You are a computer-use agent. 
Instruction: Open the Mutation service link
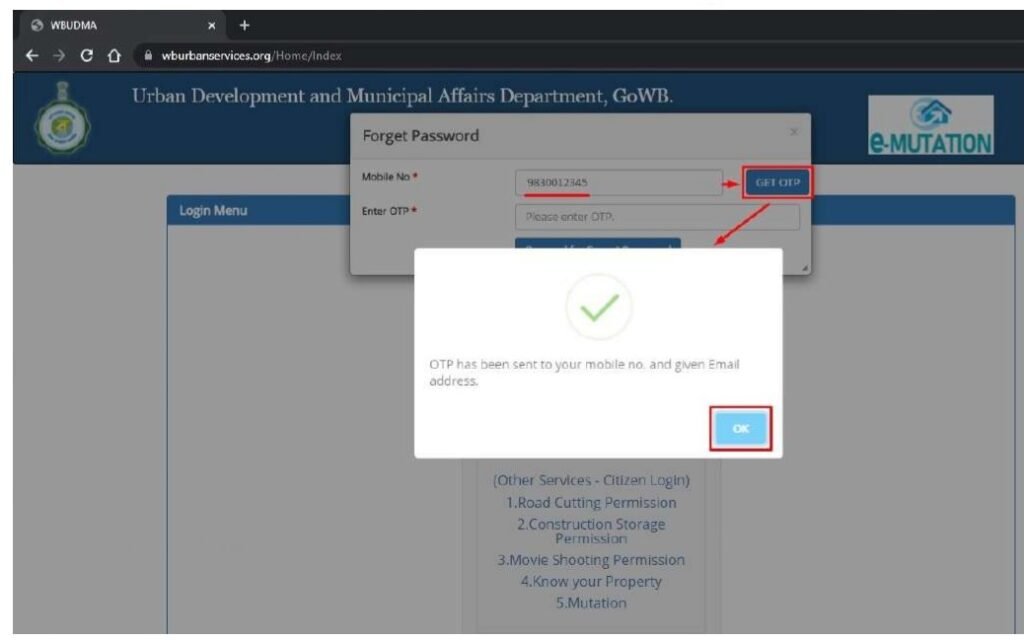click(x=591, y=603)
